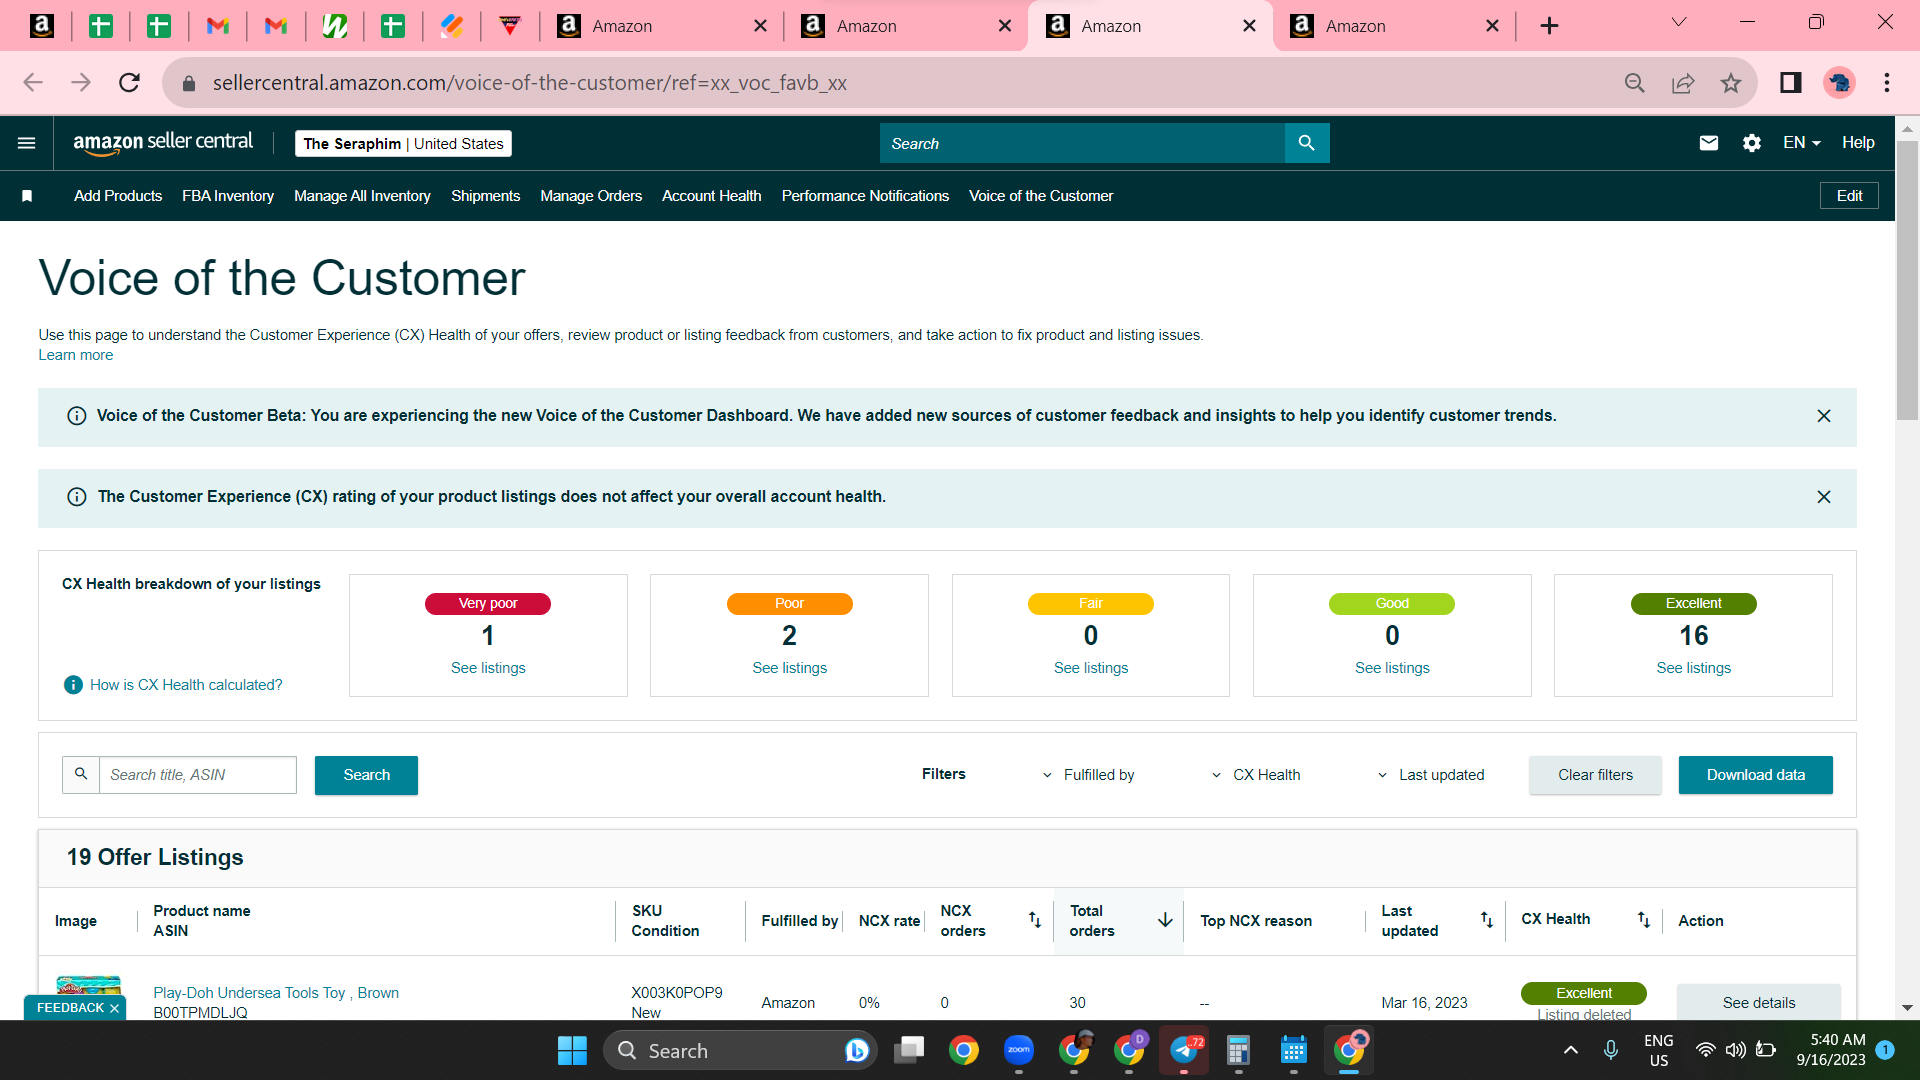1920x1080 pixels.
Task: Click the page vertical scrollbar thumb
Action: (1907, 280)
